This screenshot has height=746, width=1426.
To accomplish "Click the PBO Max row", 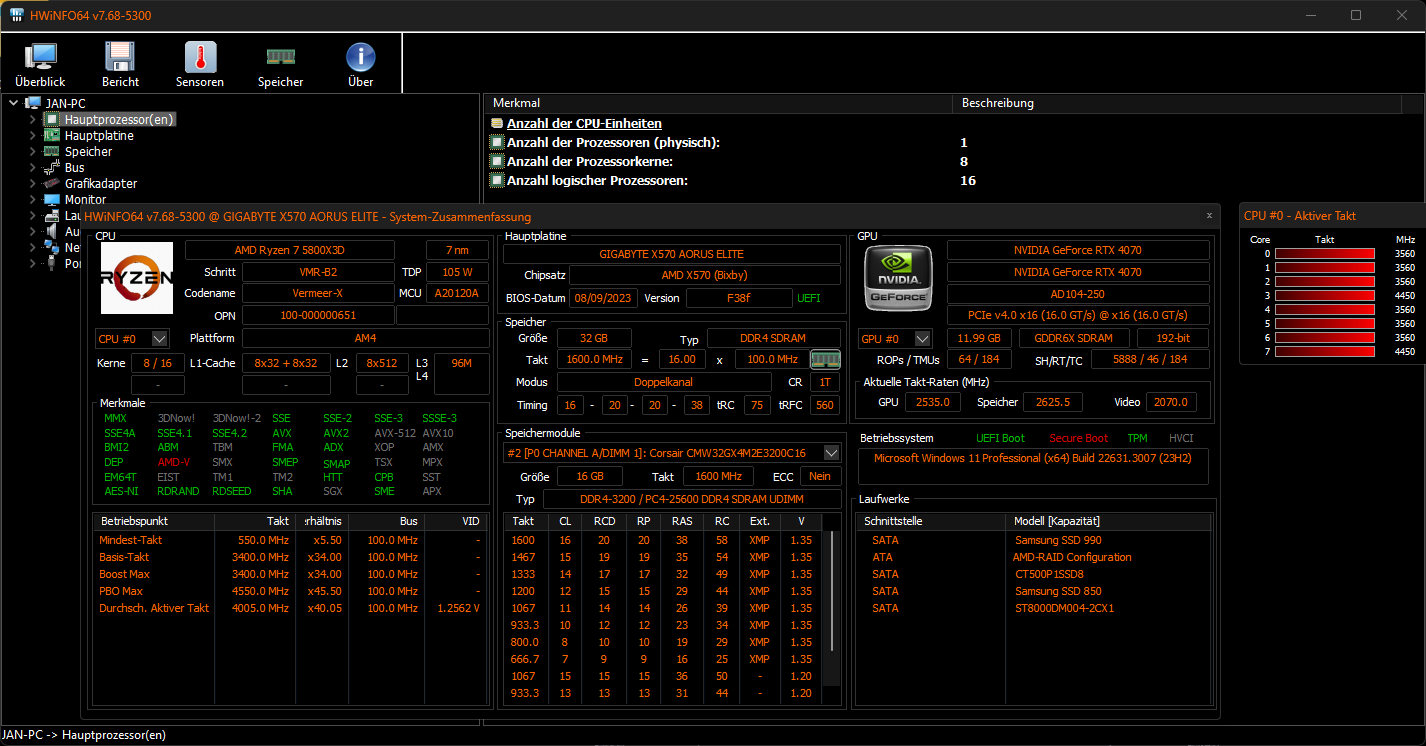I will point(290,591).
